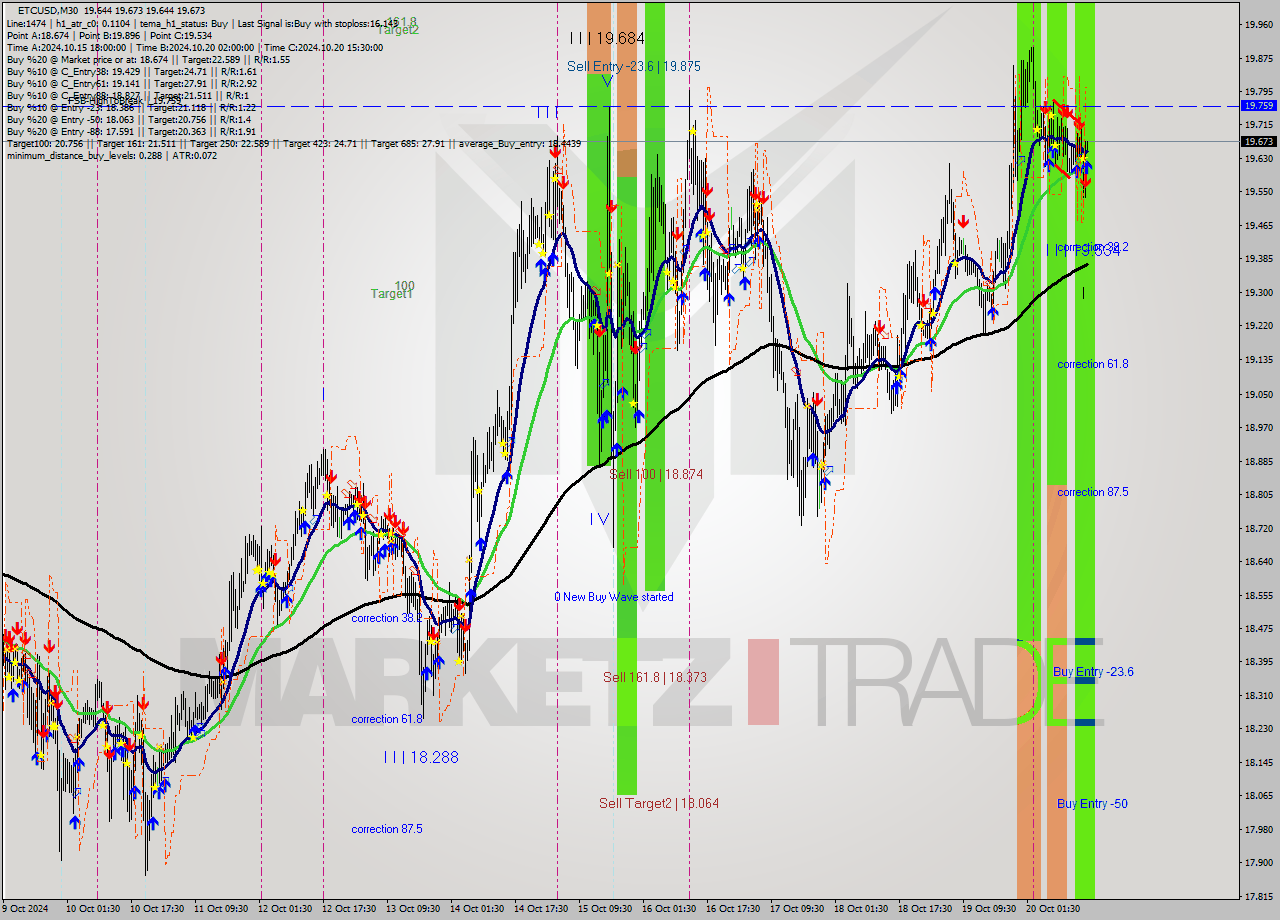This screenshot has width=1280, height=920.
Task: Click the 'I I I 18.288' wave label
Action: click(421, 758)
